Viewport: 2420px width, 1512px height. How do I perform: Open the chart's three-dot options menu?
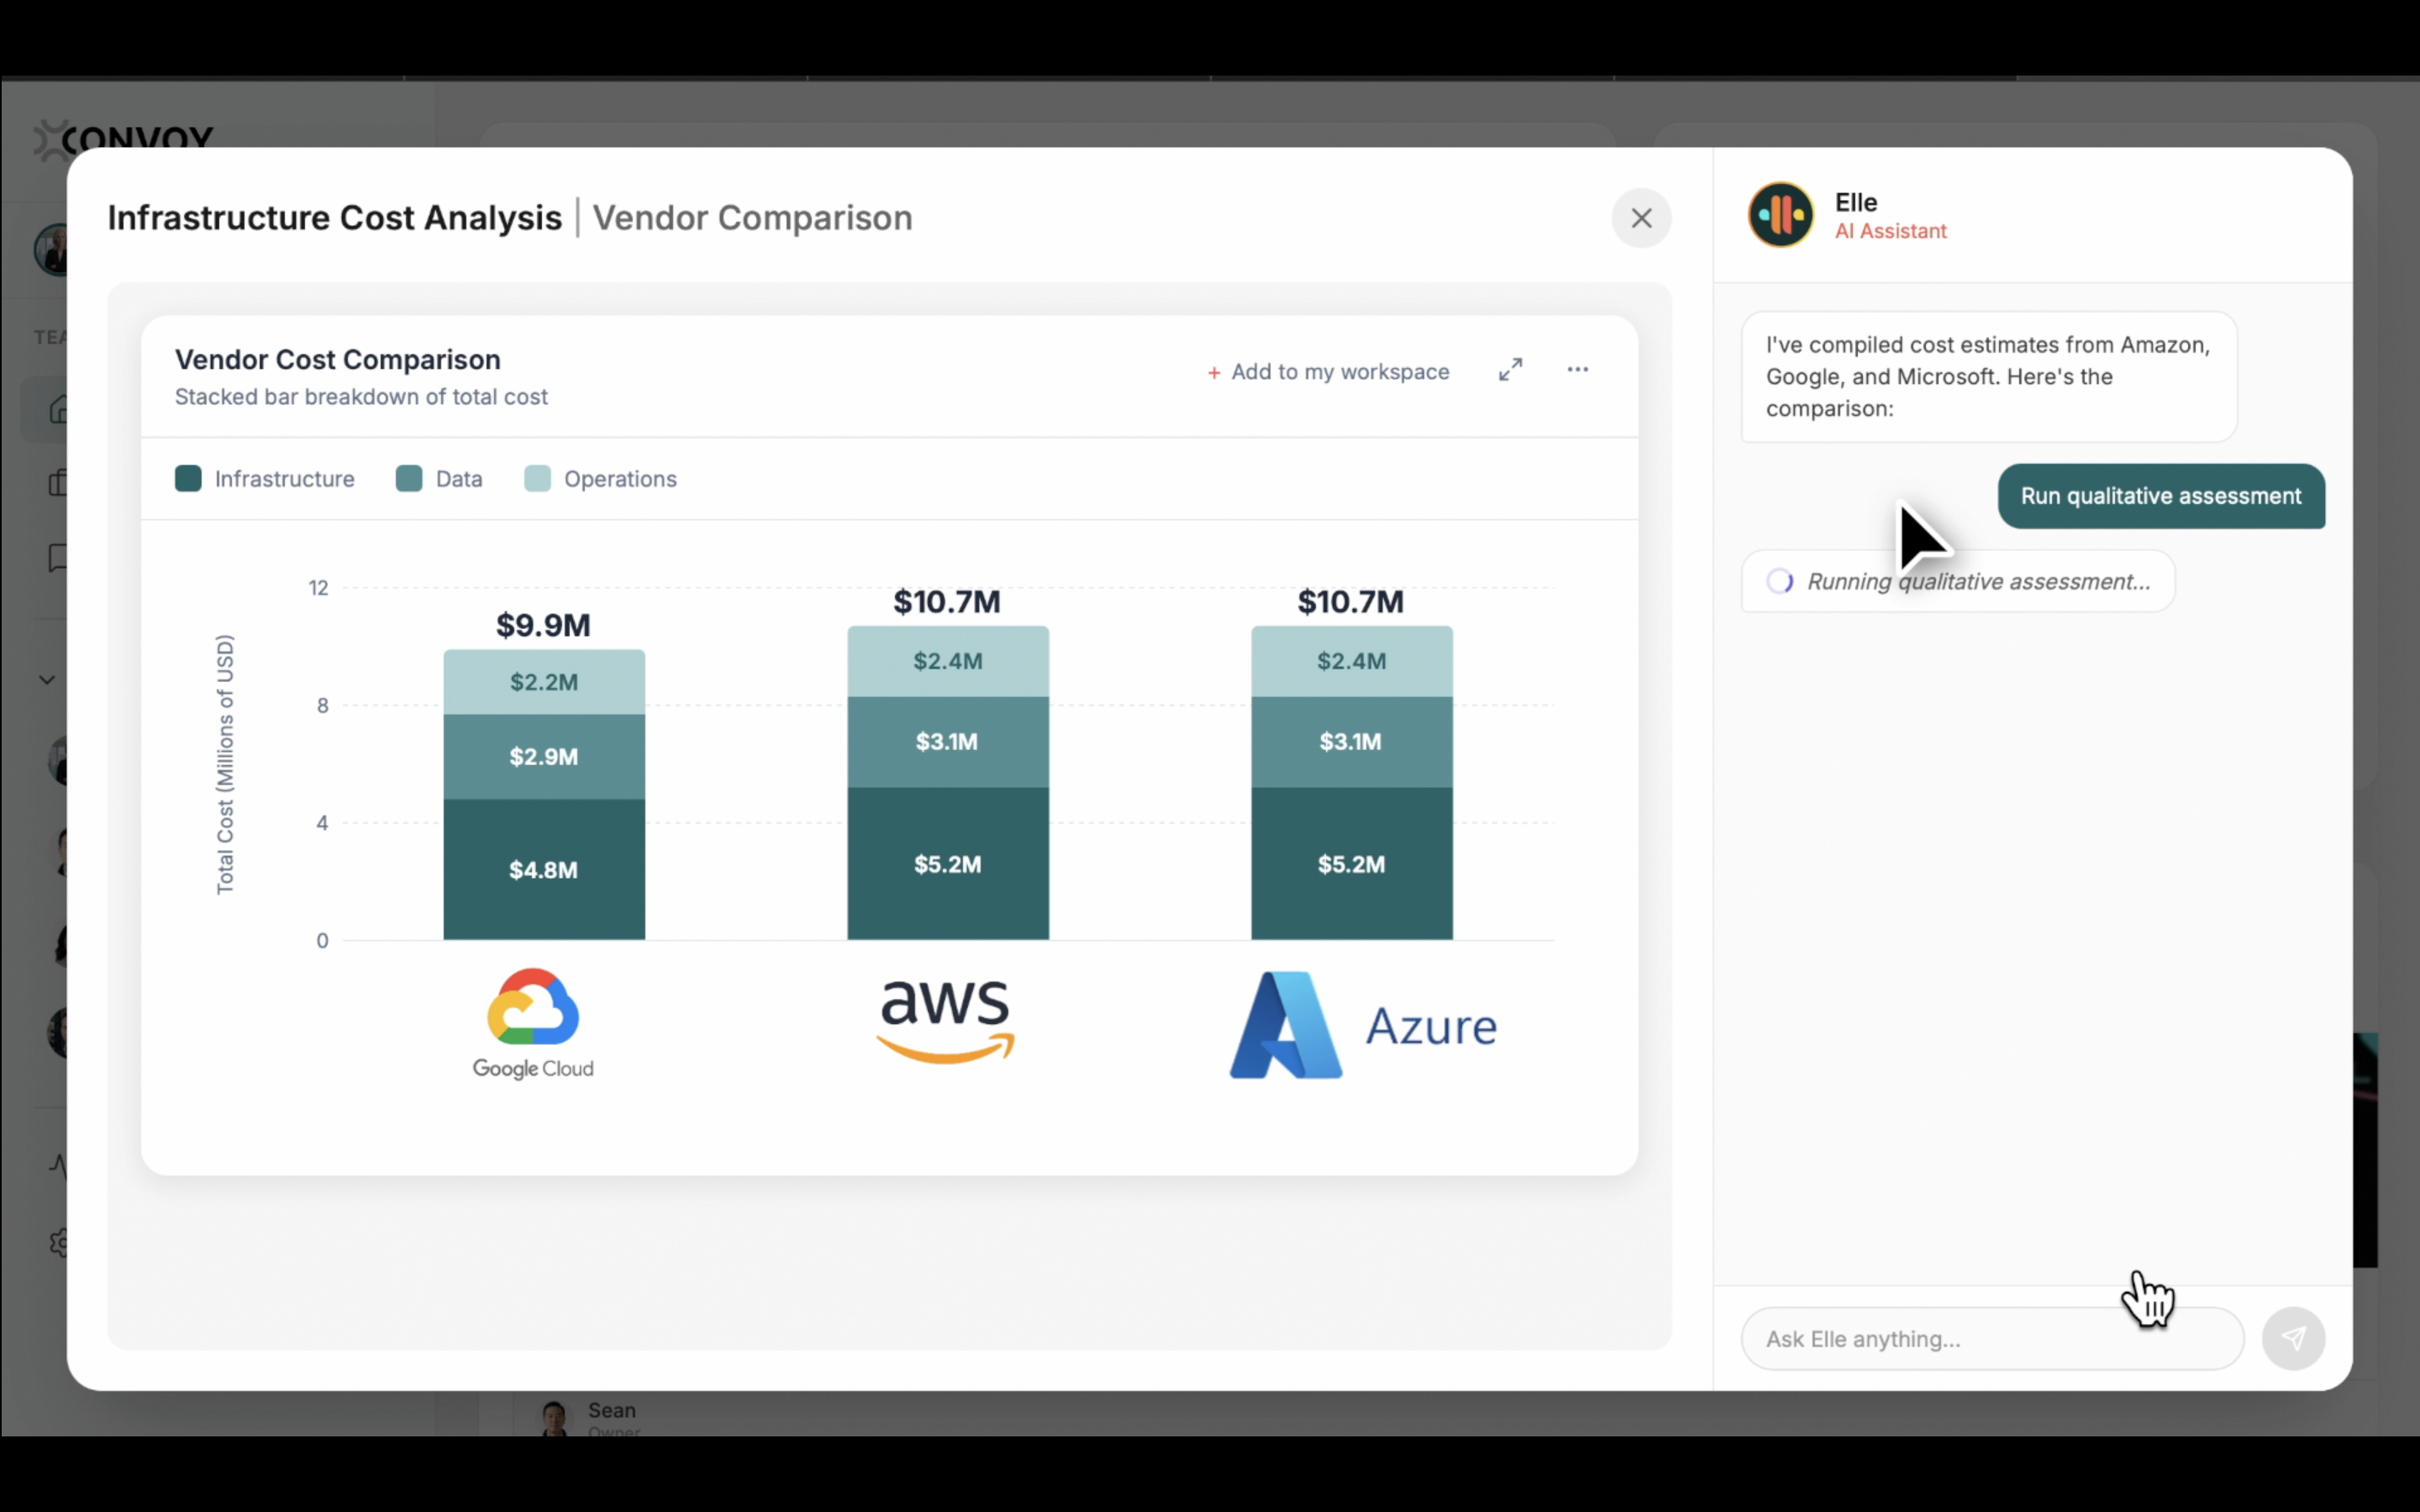coord(1577,370)
